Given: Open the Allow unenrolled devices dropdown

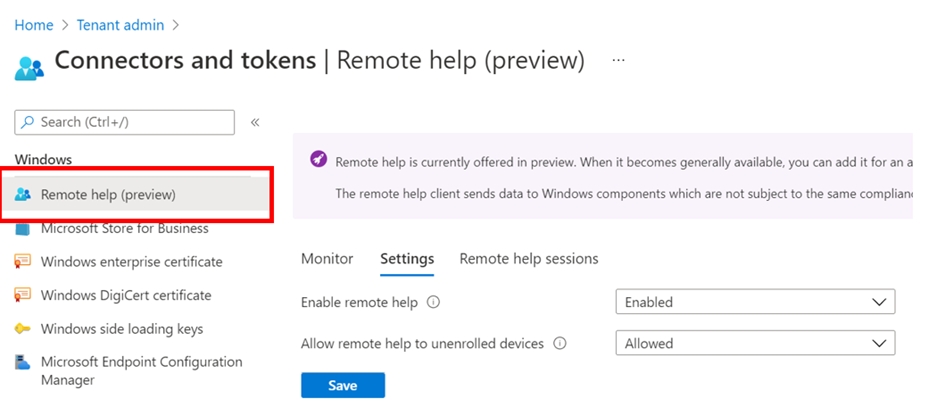Looking at the screenshot, I should [755, 343].
